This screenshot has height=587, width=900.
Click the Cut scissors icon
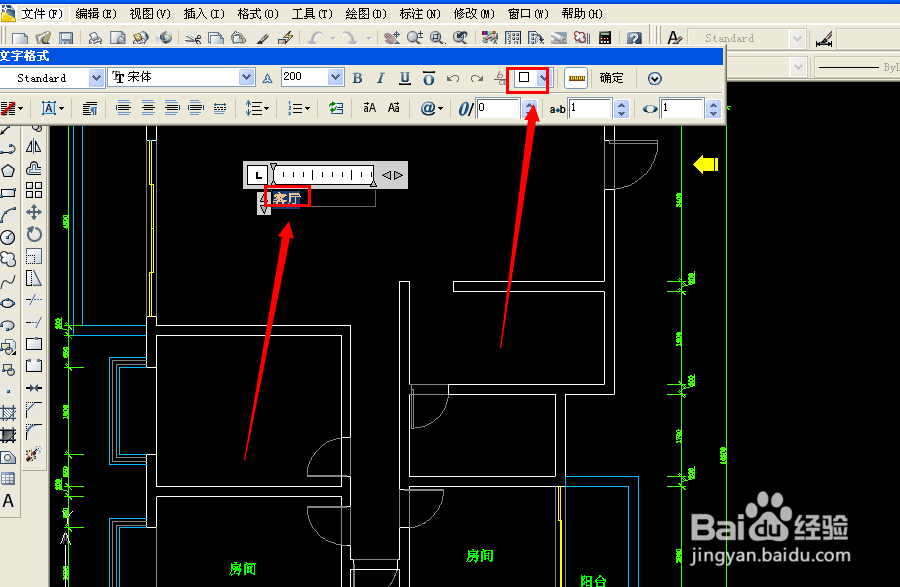193,38
